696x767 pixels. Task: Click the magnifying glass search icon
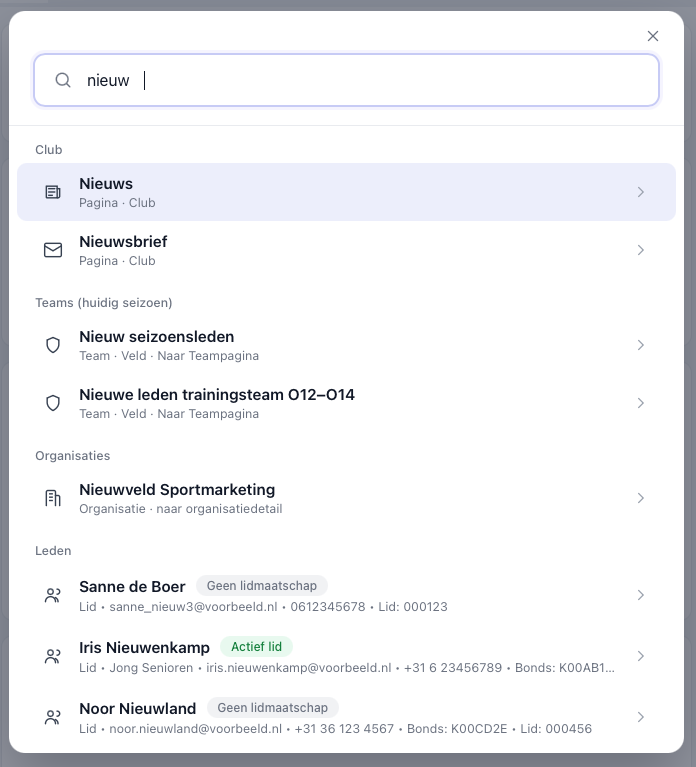(x=63, y=80)
